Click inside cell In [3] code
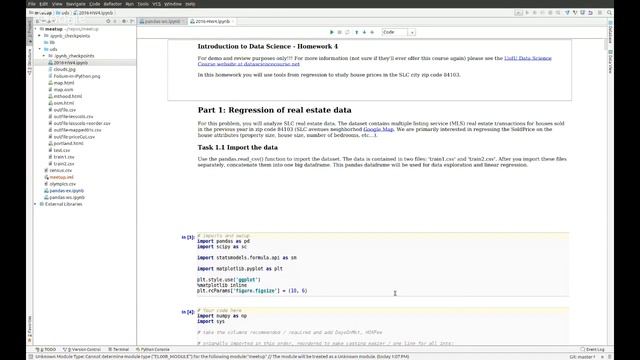The height and width of the screenshot is (360, 640). (383, 263)
